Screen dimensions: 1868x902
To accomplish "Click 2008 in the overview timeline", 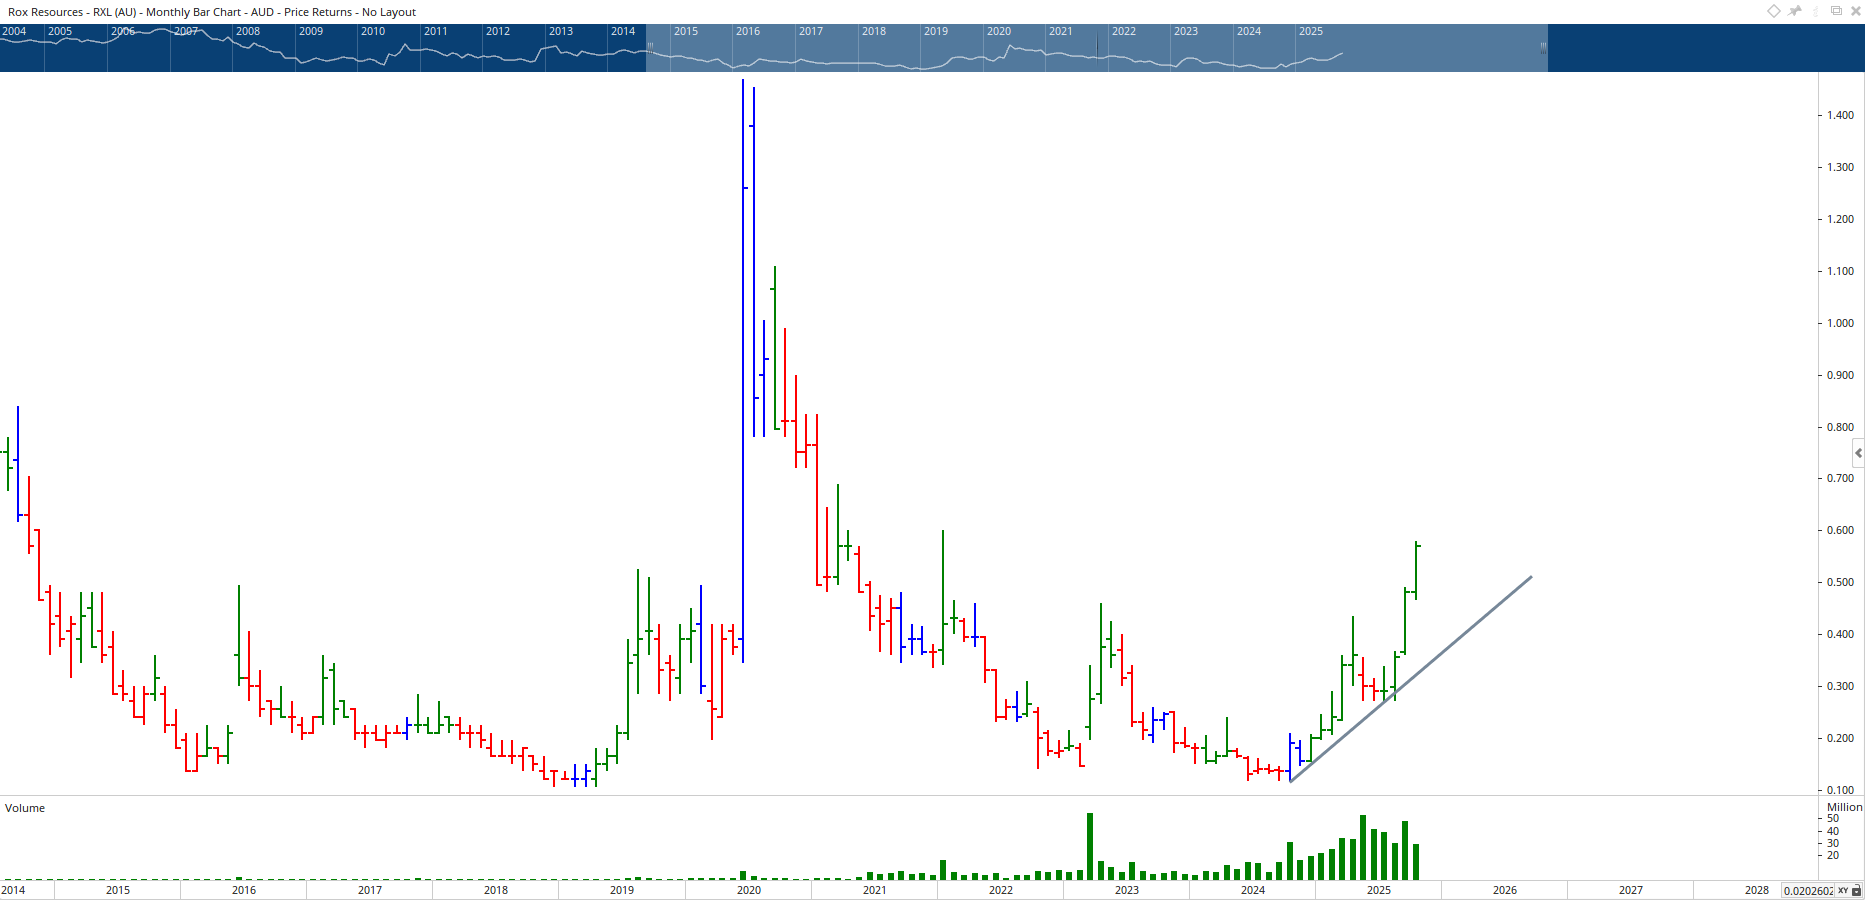I will (248, 31).
